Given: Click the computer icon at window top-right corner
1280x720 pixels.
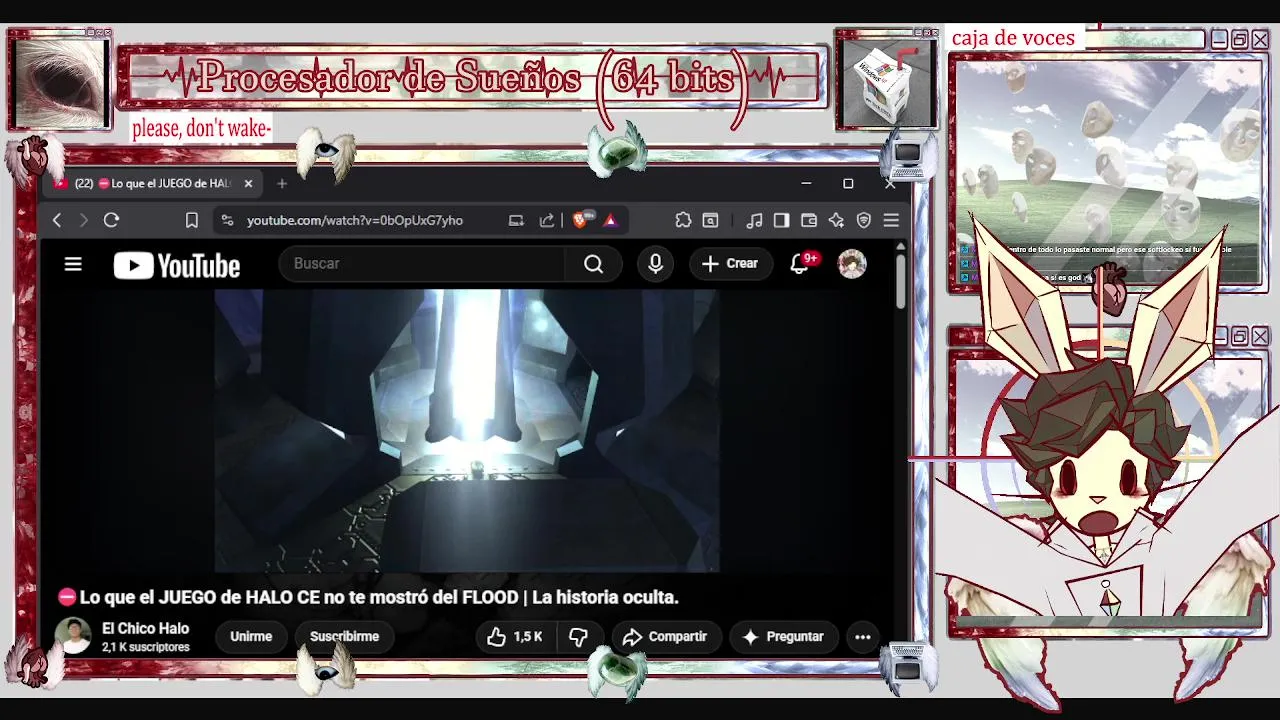Looking at the screenshot, I should tap(907, 158).
